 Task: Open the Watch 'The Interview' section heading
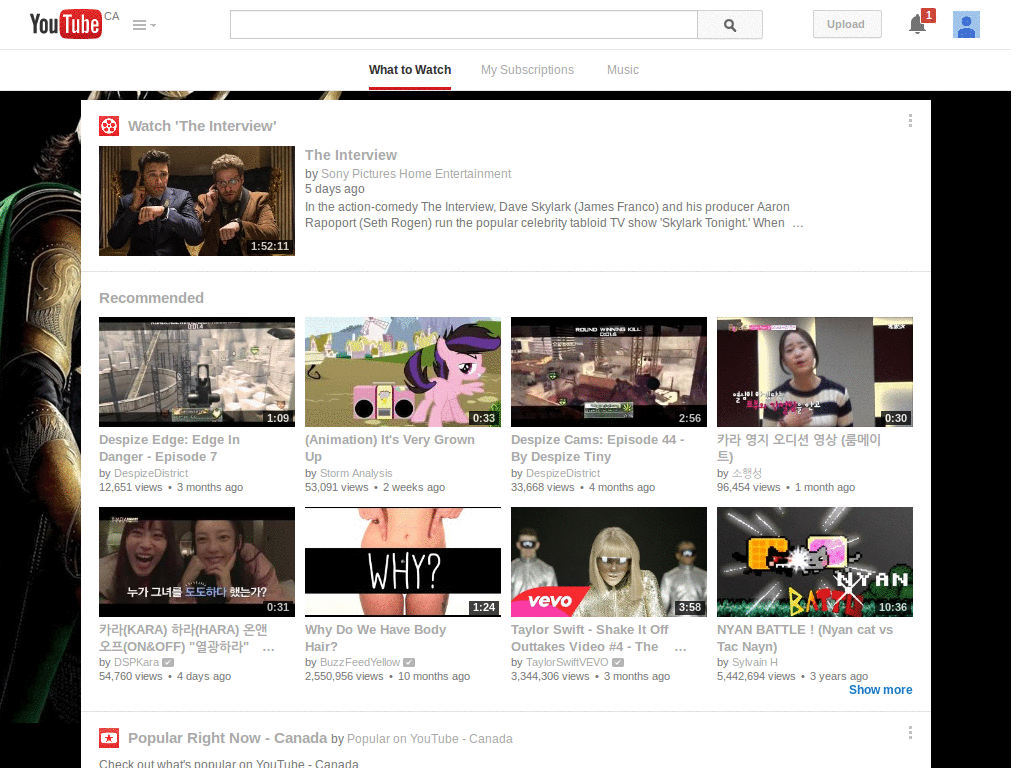click(x=202, y=126)
